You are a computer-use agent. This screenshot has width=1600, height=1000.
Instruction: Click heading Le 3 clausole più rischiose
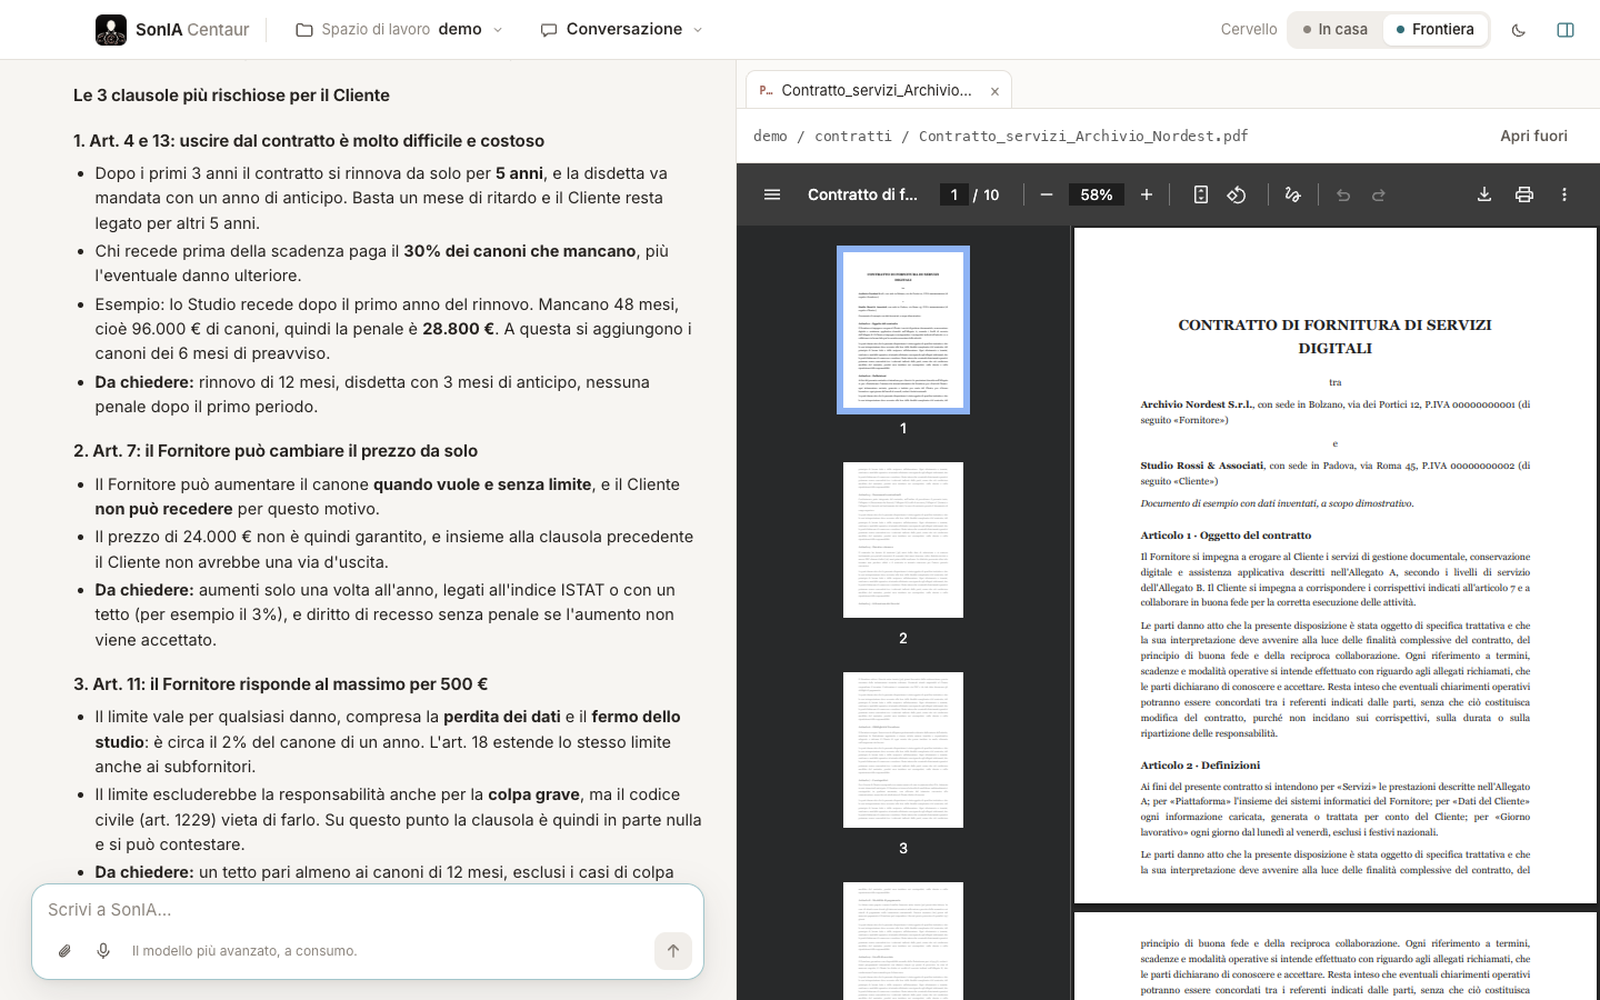point(231,95)
